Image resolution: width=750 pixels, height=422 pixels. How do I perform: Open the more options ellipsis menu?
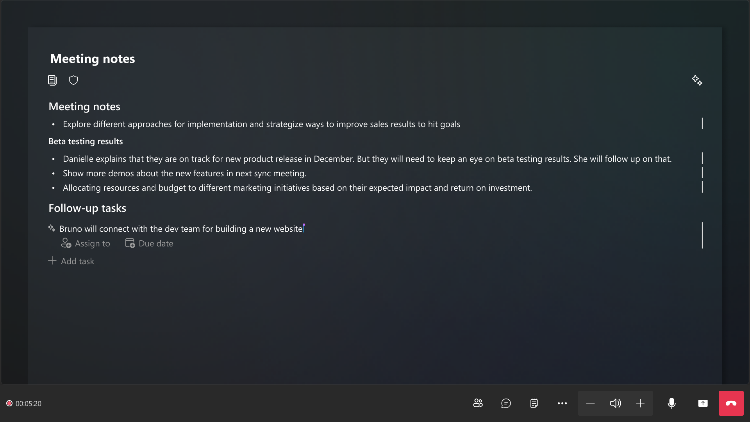562,403
